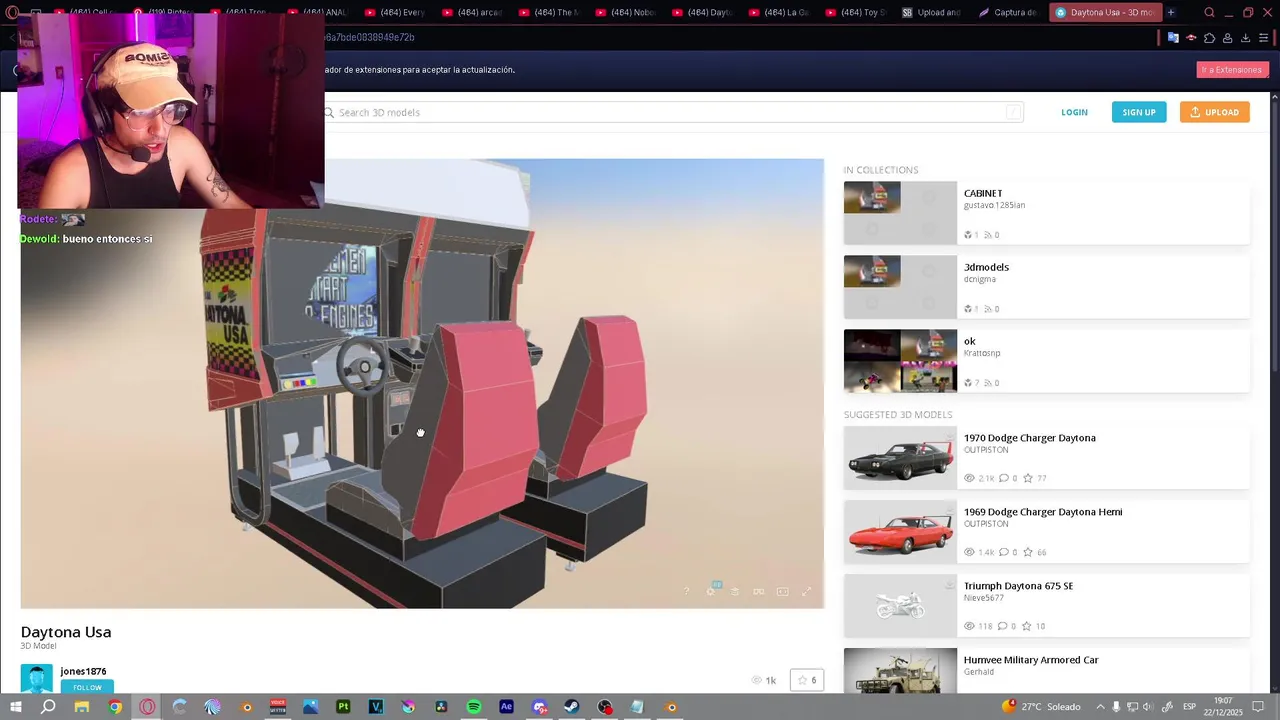The height and width of the screenshot is (720, 1280).
Task: Open Google Chrome from the taskbar
Action: (115, 707)
